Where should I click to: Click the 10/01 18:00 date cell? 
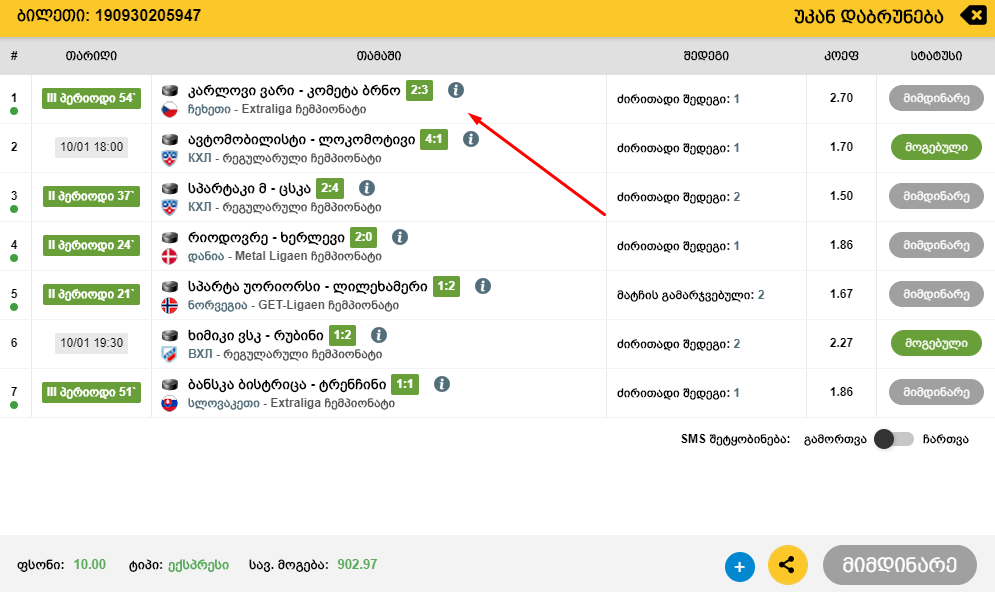pos(91,147)
